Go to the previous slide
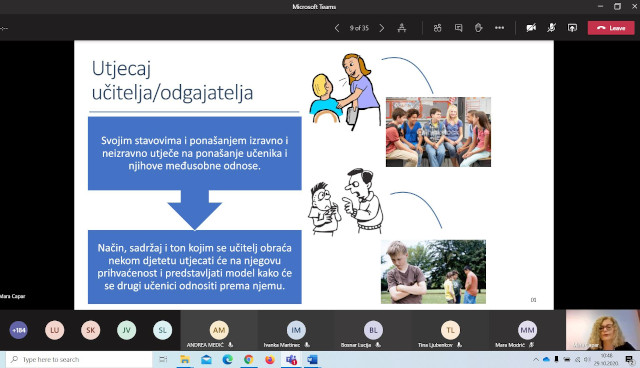 click(x=337, y=28)
